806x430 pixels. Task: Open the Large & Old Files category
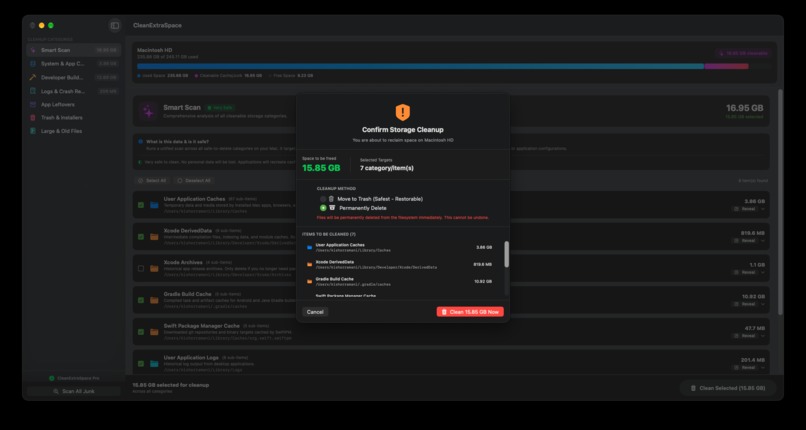pos(74,131)
